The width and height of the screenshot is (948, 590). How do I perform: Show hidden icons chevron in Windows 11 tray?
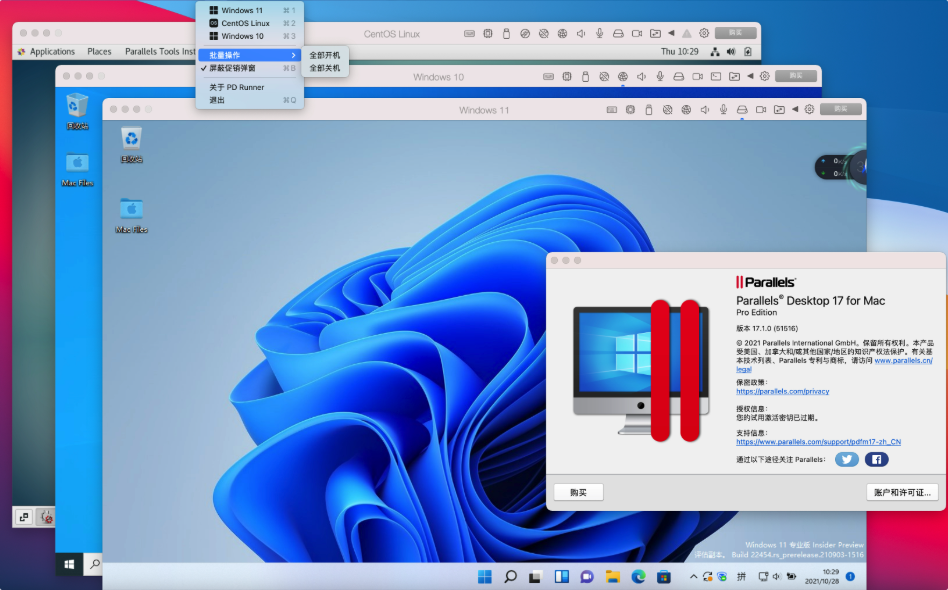click(693, 577)
